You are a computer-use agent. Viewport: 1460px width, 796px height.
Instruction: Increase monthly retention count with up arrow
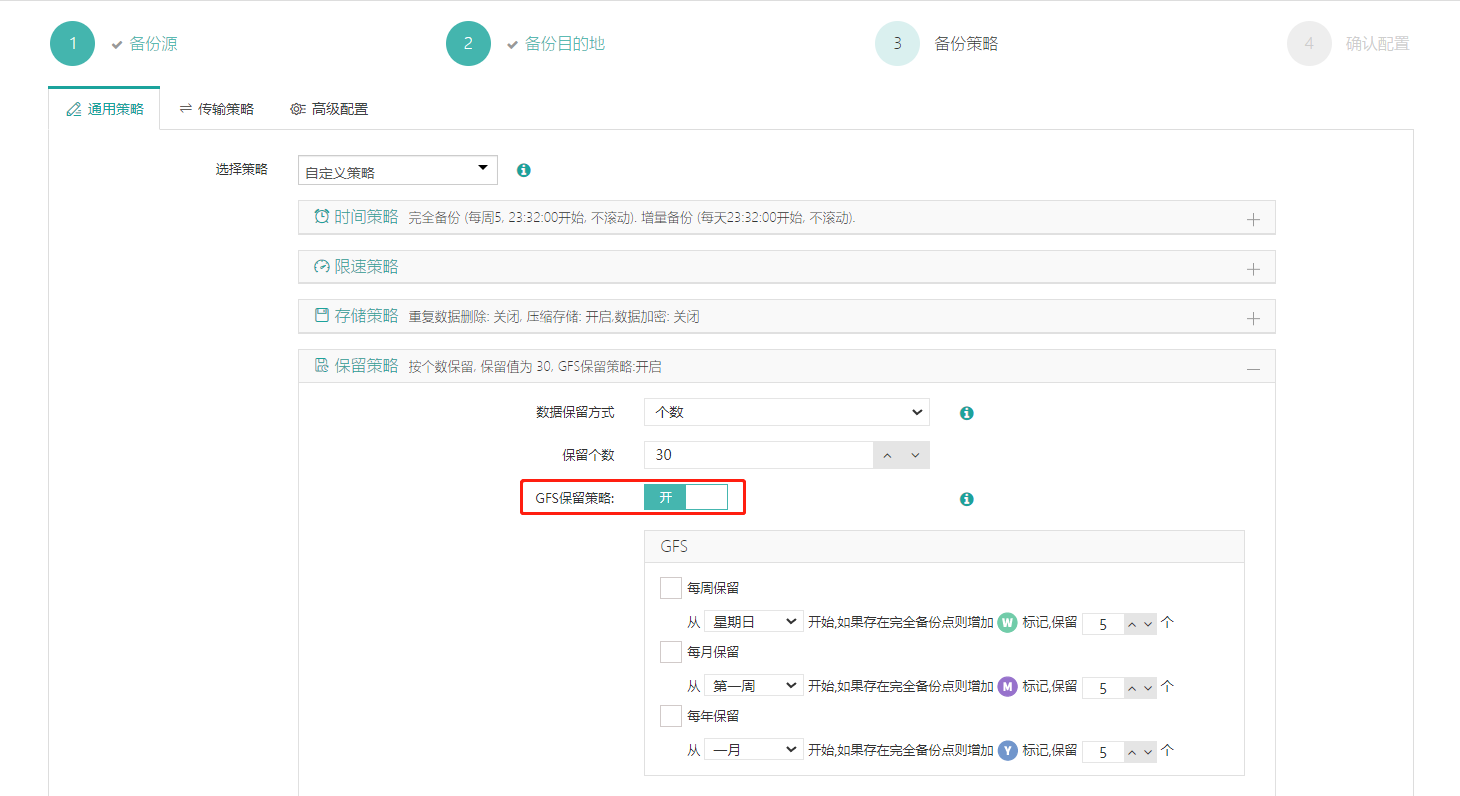(x=1132, y=688)
